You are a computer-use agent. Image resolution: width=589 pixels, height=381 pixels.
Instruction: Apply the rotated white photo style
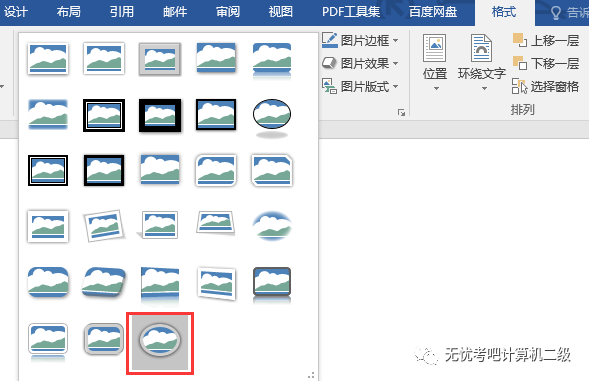coord(104,225)
